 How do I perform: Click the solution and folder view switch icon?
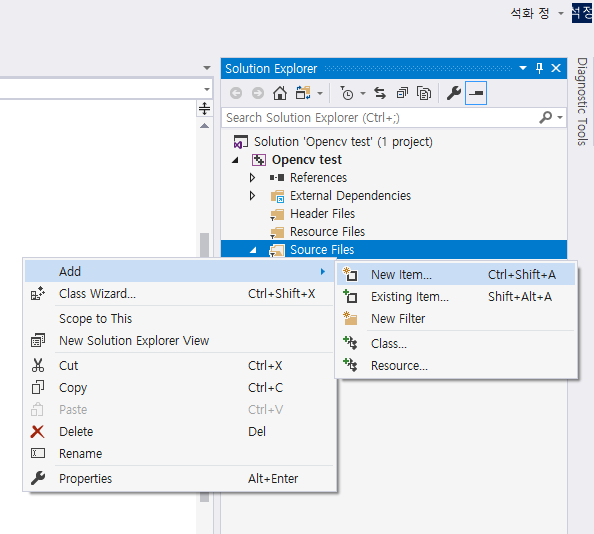coord(303,93)
